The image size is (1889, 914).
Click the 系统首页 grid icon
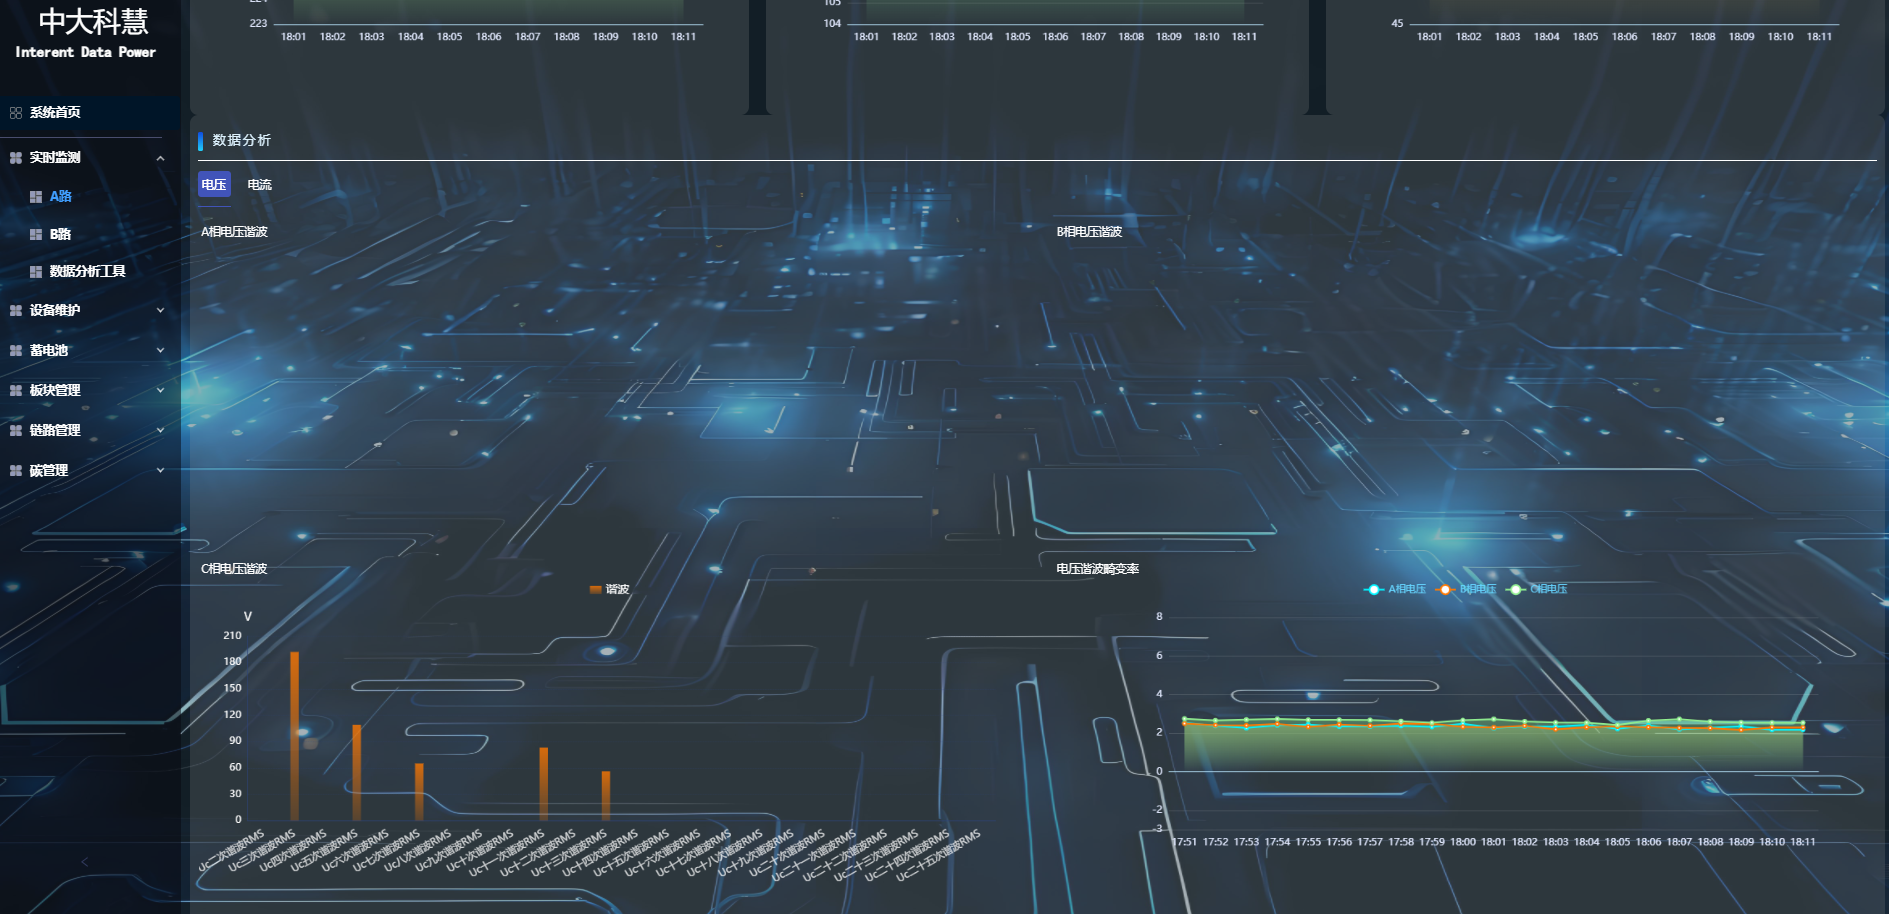click(16, 113)
